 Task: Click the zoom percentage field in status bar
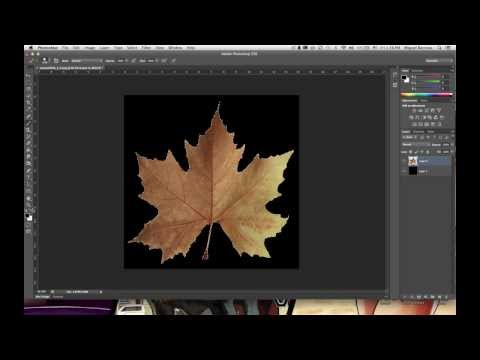click(x=42, y=292)
